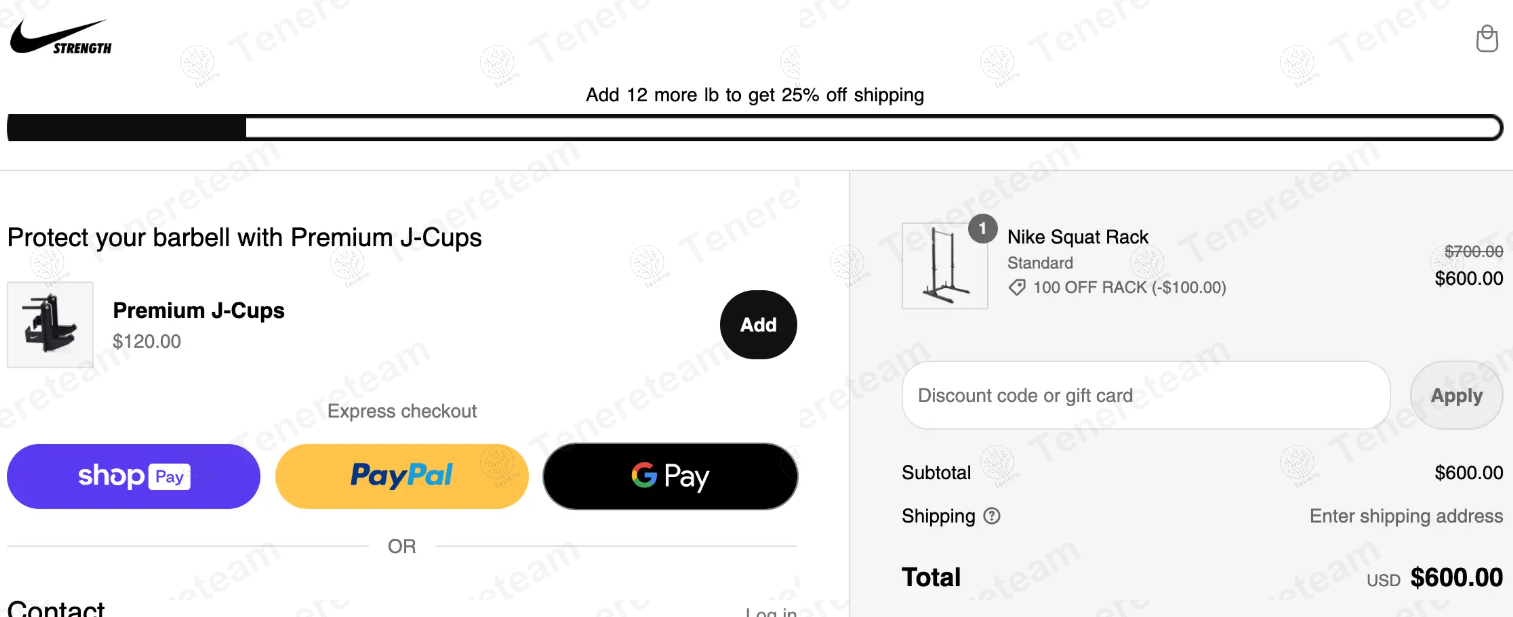Click the shipping discount progress bar
The height and width of the screenshot is (617, 1513).
pos(754,127)
